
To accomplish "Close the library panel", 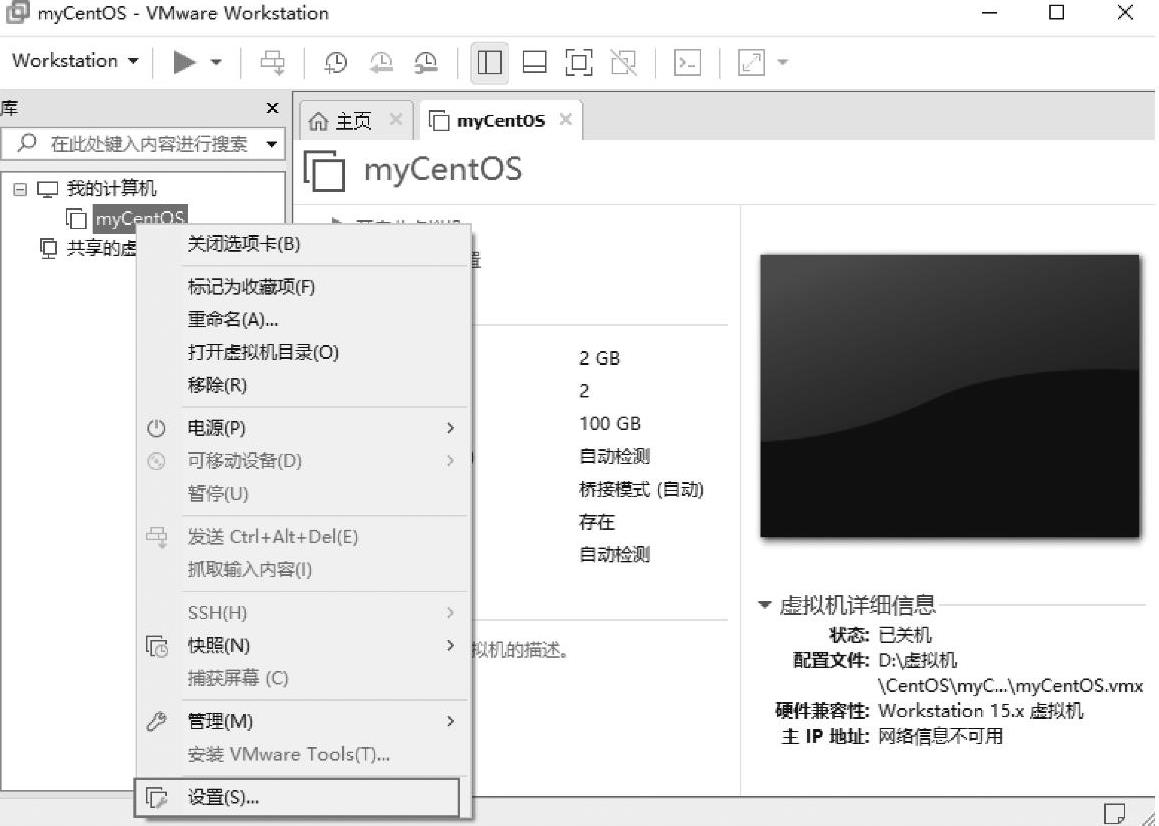I will (x=272, y=108).
